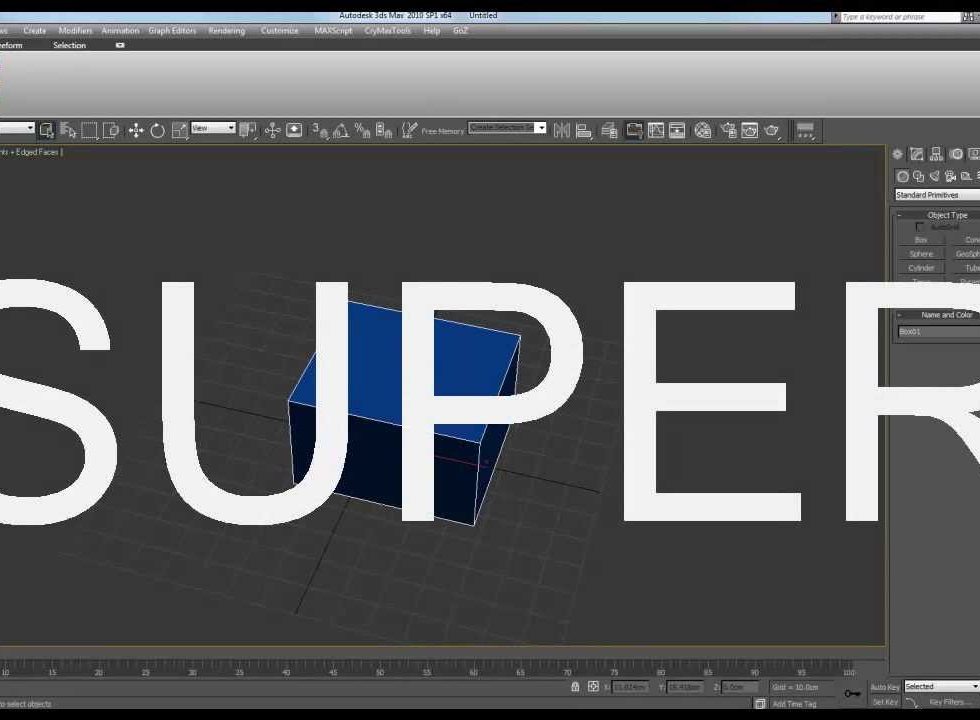Open the Create menu
The width and height of the screenshot is (980, 720).
click(x=34, y=31)
